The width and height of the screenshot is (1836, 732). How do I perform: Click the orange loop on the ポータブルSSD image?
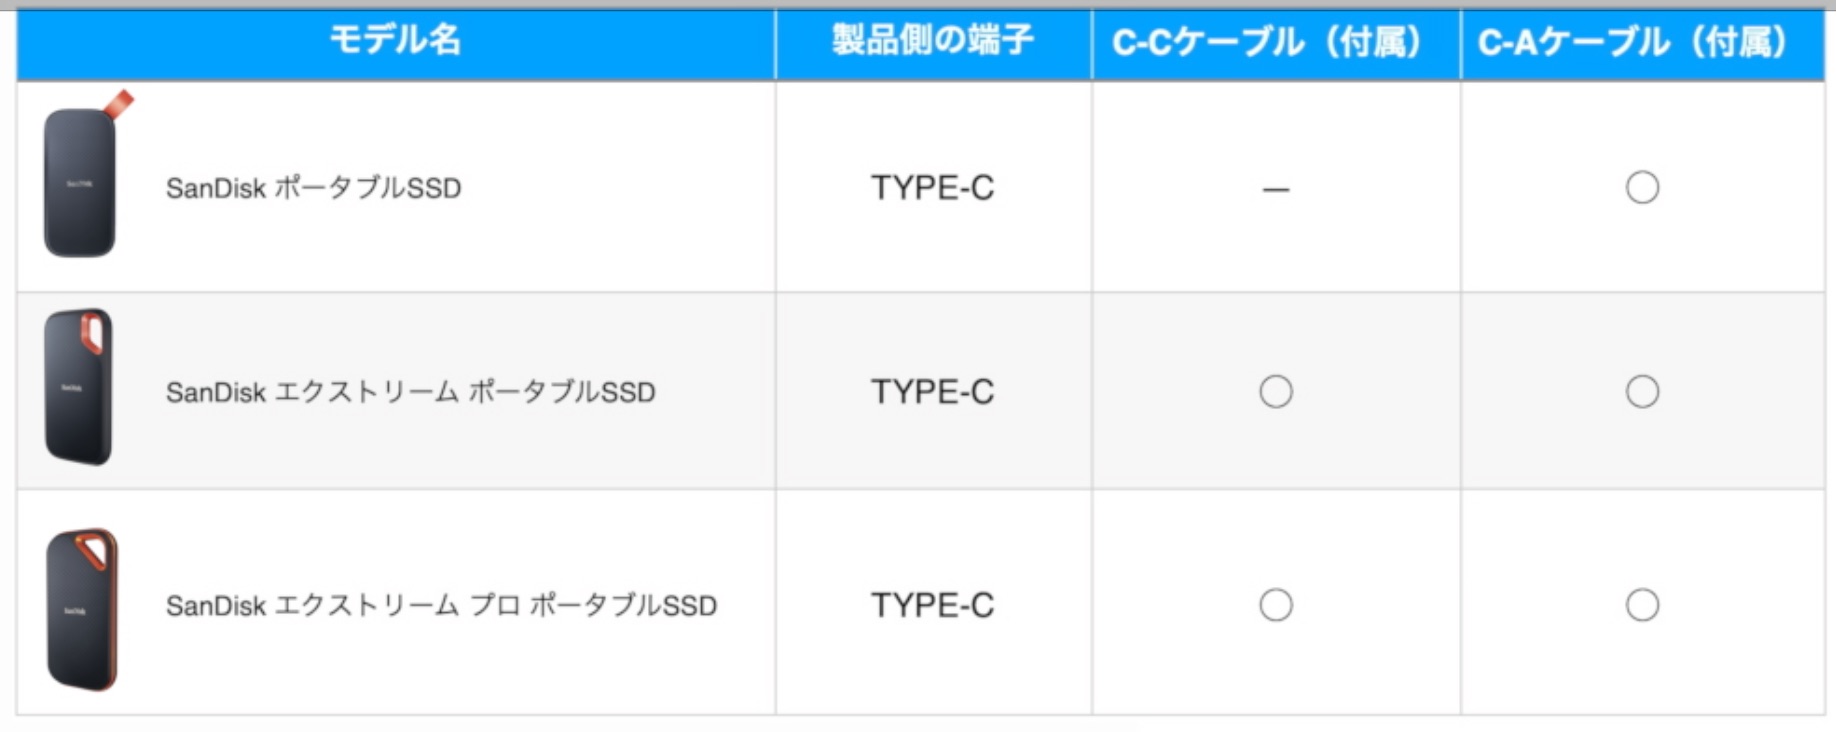click(x=119, y=104)
